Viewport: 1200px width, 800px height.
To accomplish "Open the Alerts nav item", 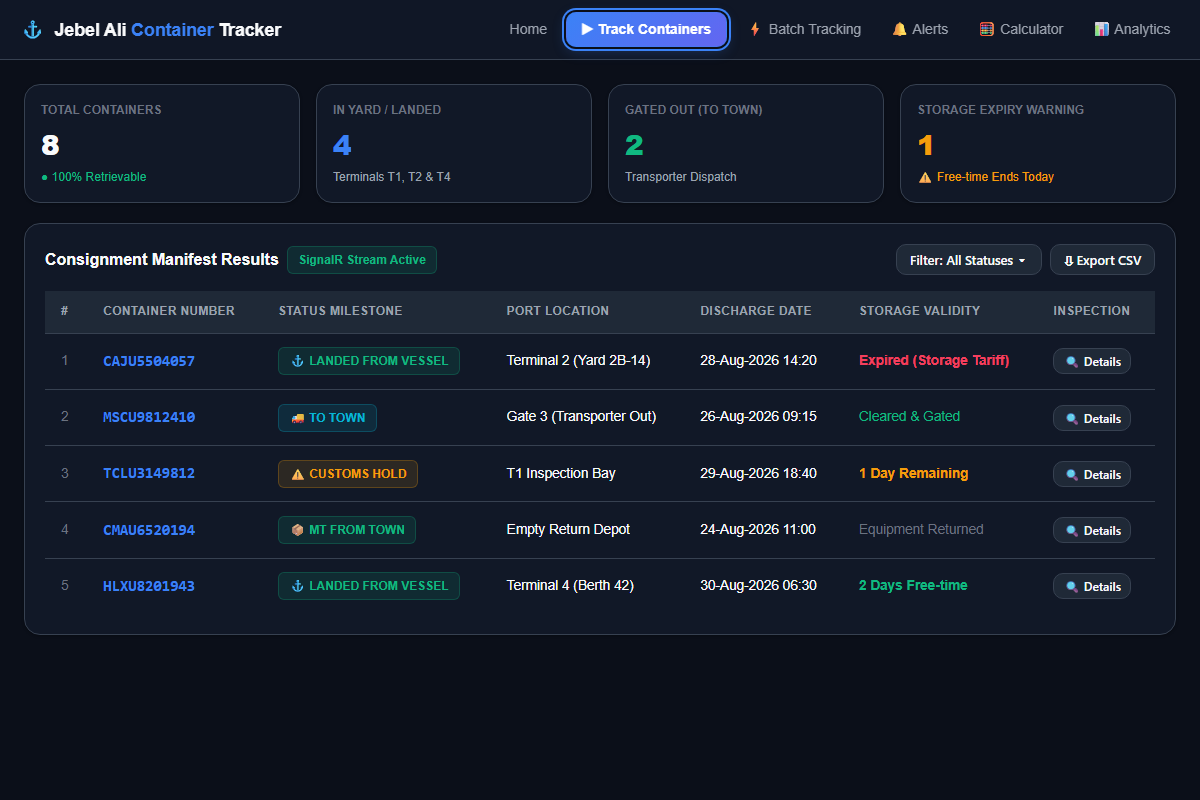I will 920,29.
